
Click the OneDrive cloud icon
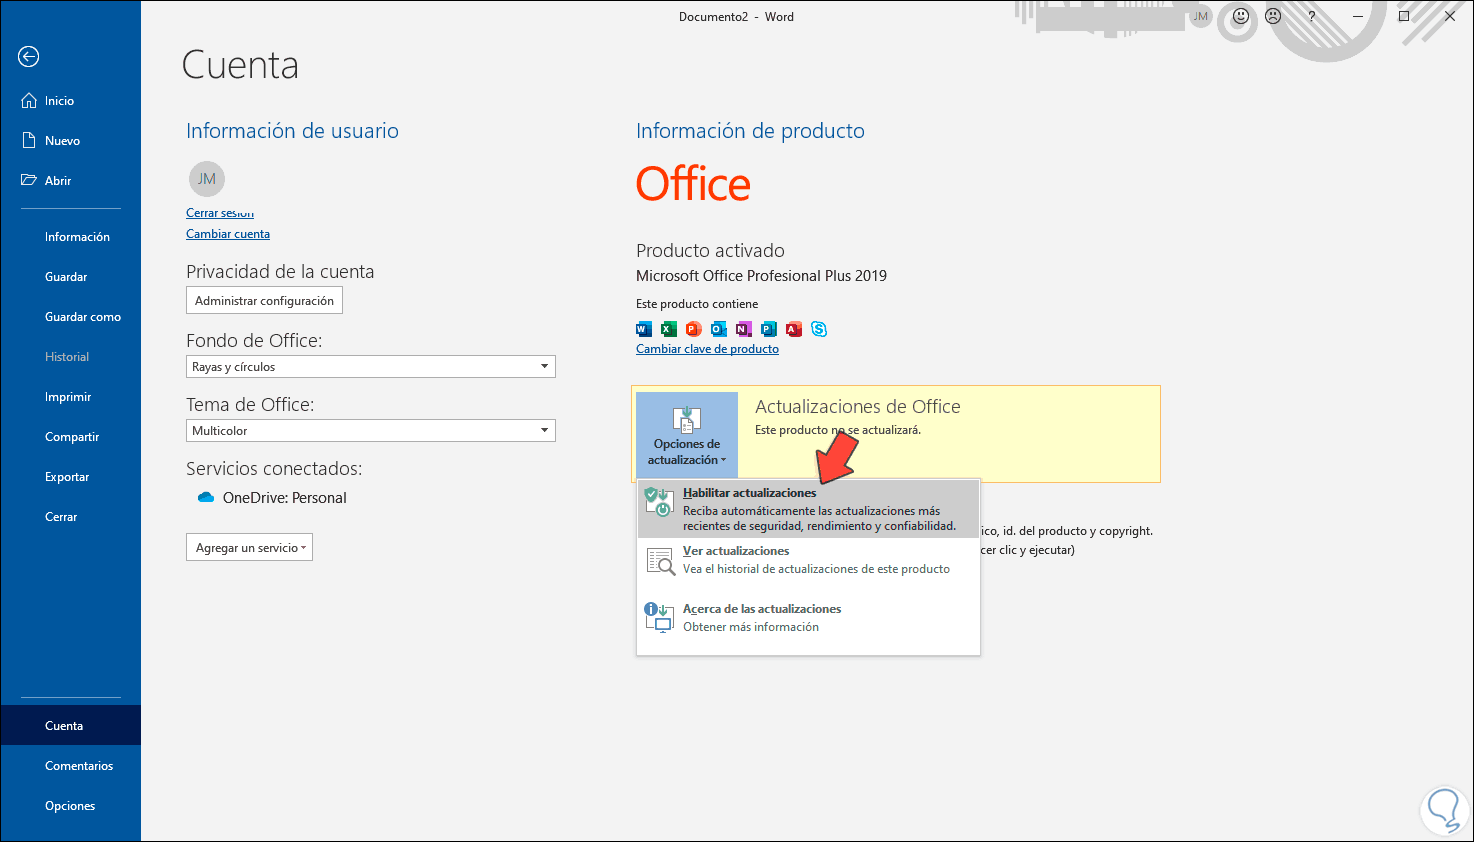point(206,497)
